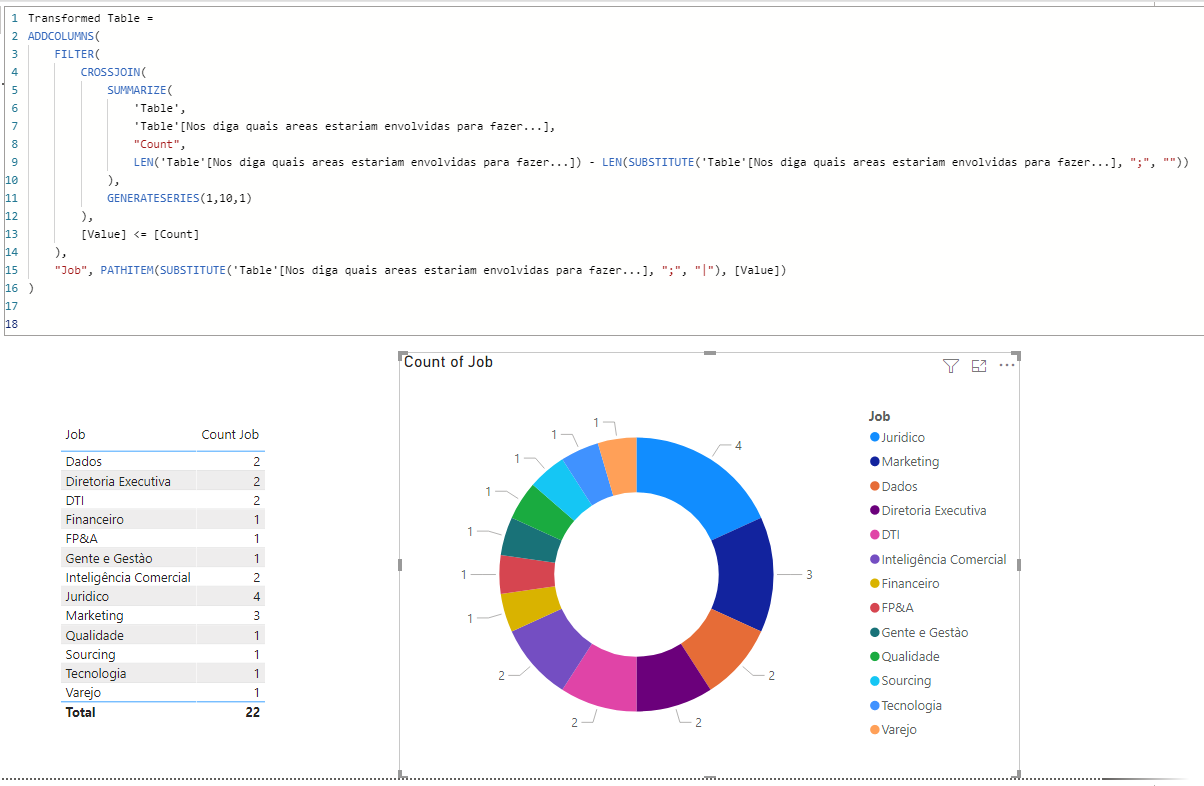Viewport: 1204px width, 786px height.
Task: Activate Focus mode on the chart
Action: pos(979,366)
